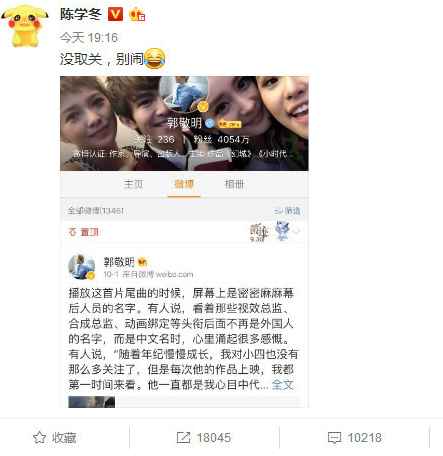Viewport: 443px width, 456px height.
Task: Click the 关注 236 following count
Action: pos(154,139)
